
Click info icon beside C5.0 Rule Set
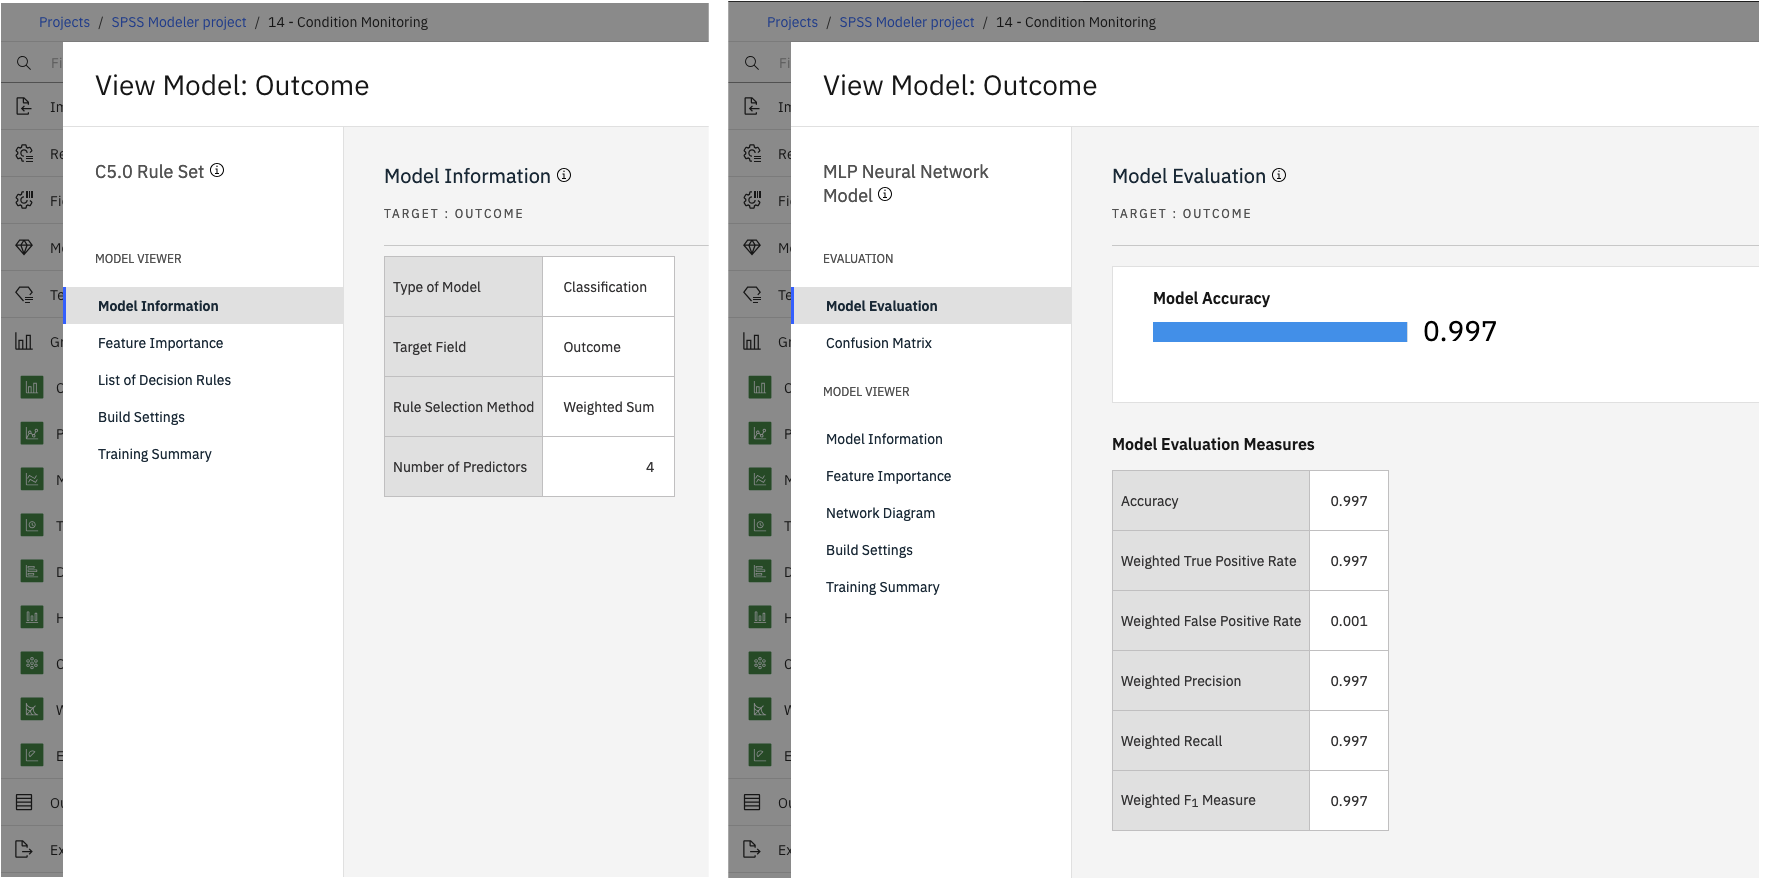pyautogui.click(x=217, y=171)
